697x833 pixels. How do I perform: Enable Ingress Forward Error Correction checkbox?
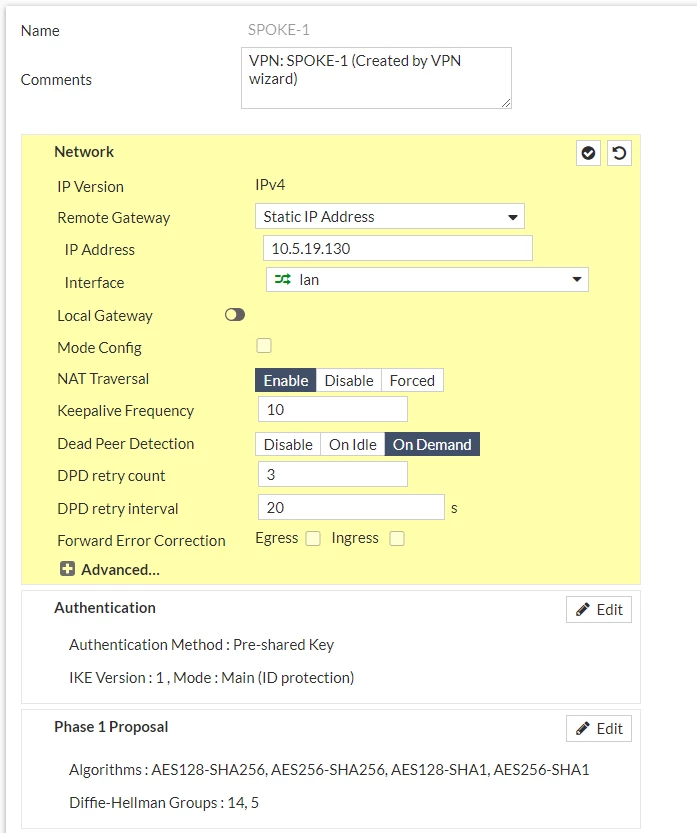pos(397,539)
